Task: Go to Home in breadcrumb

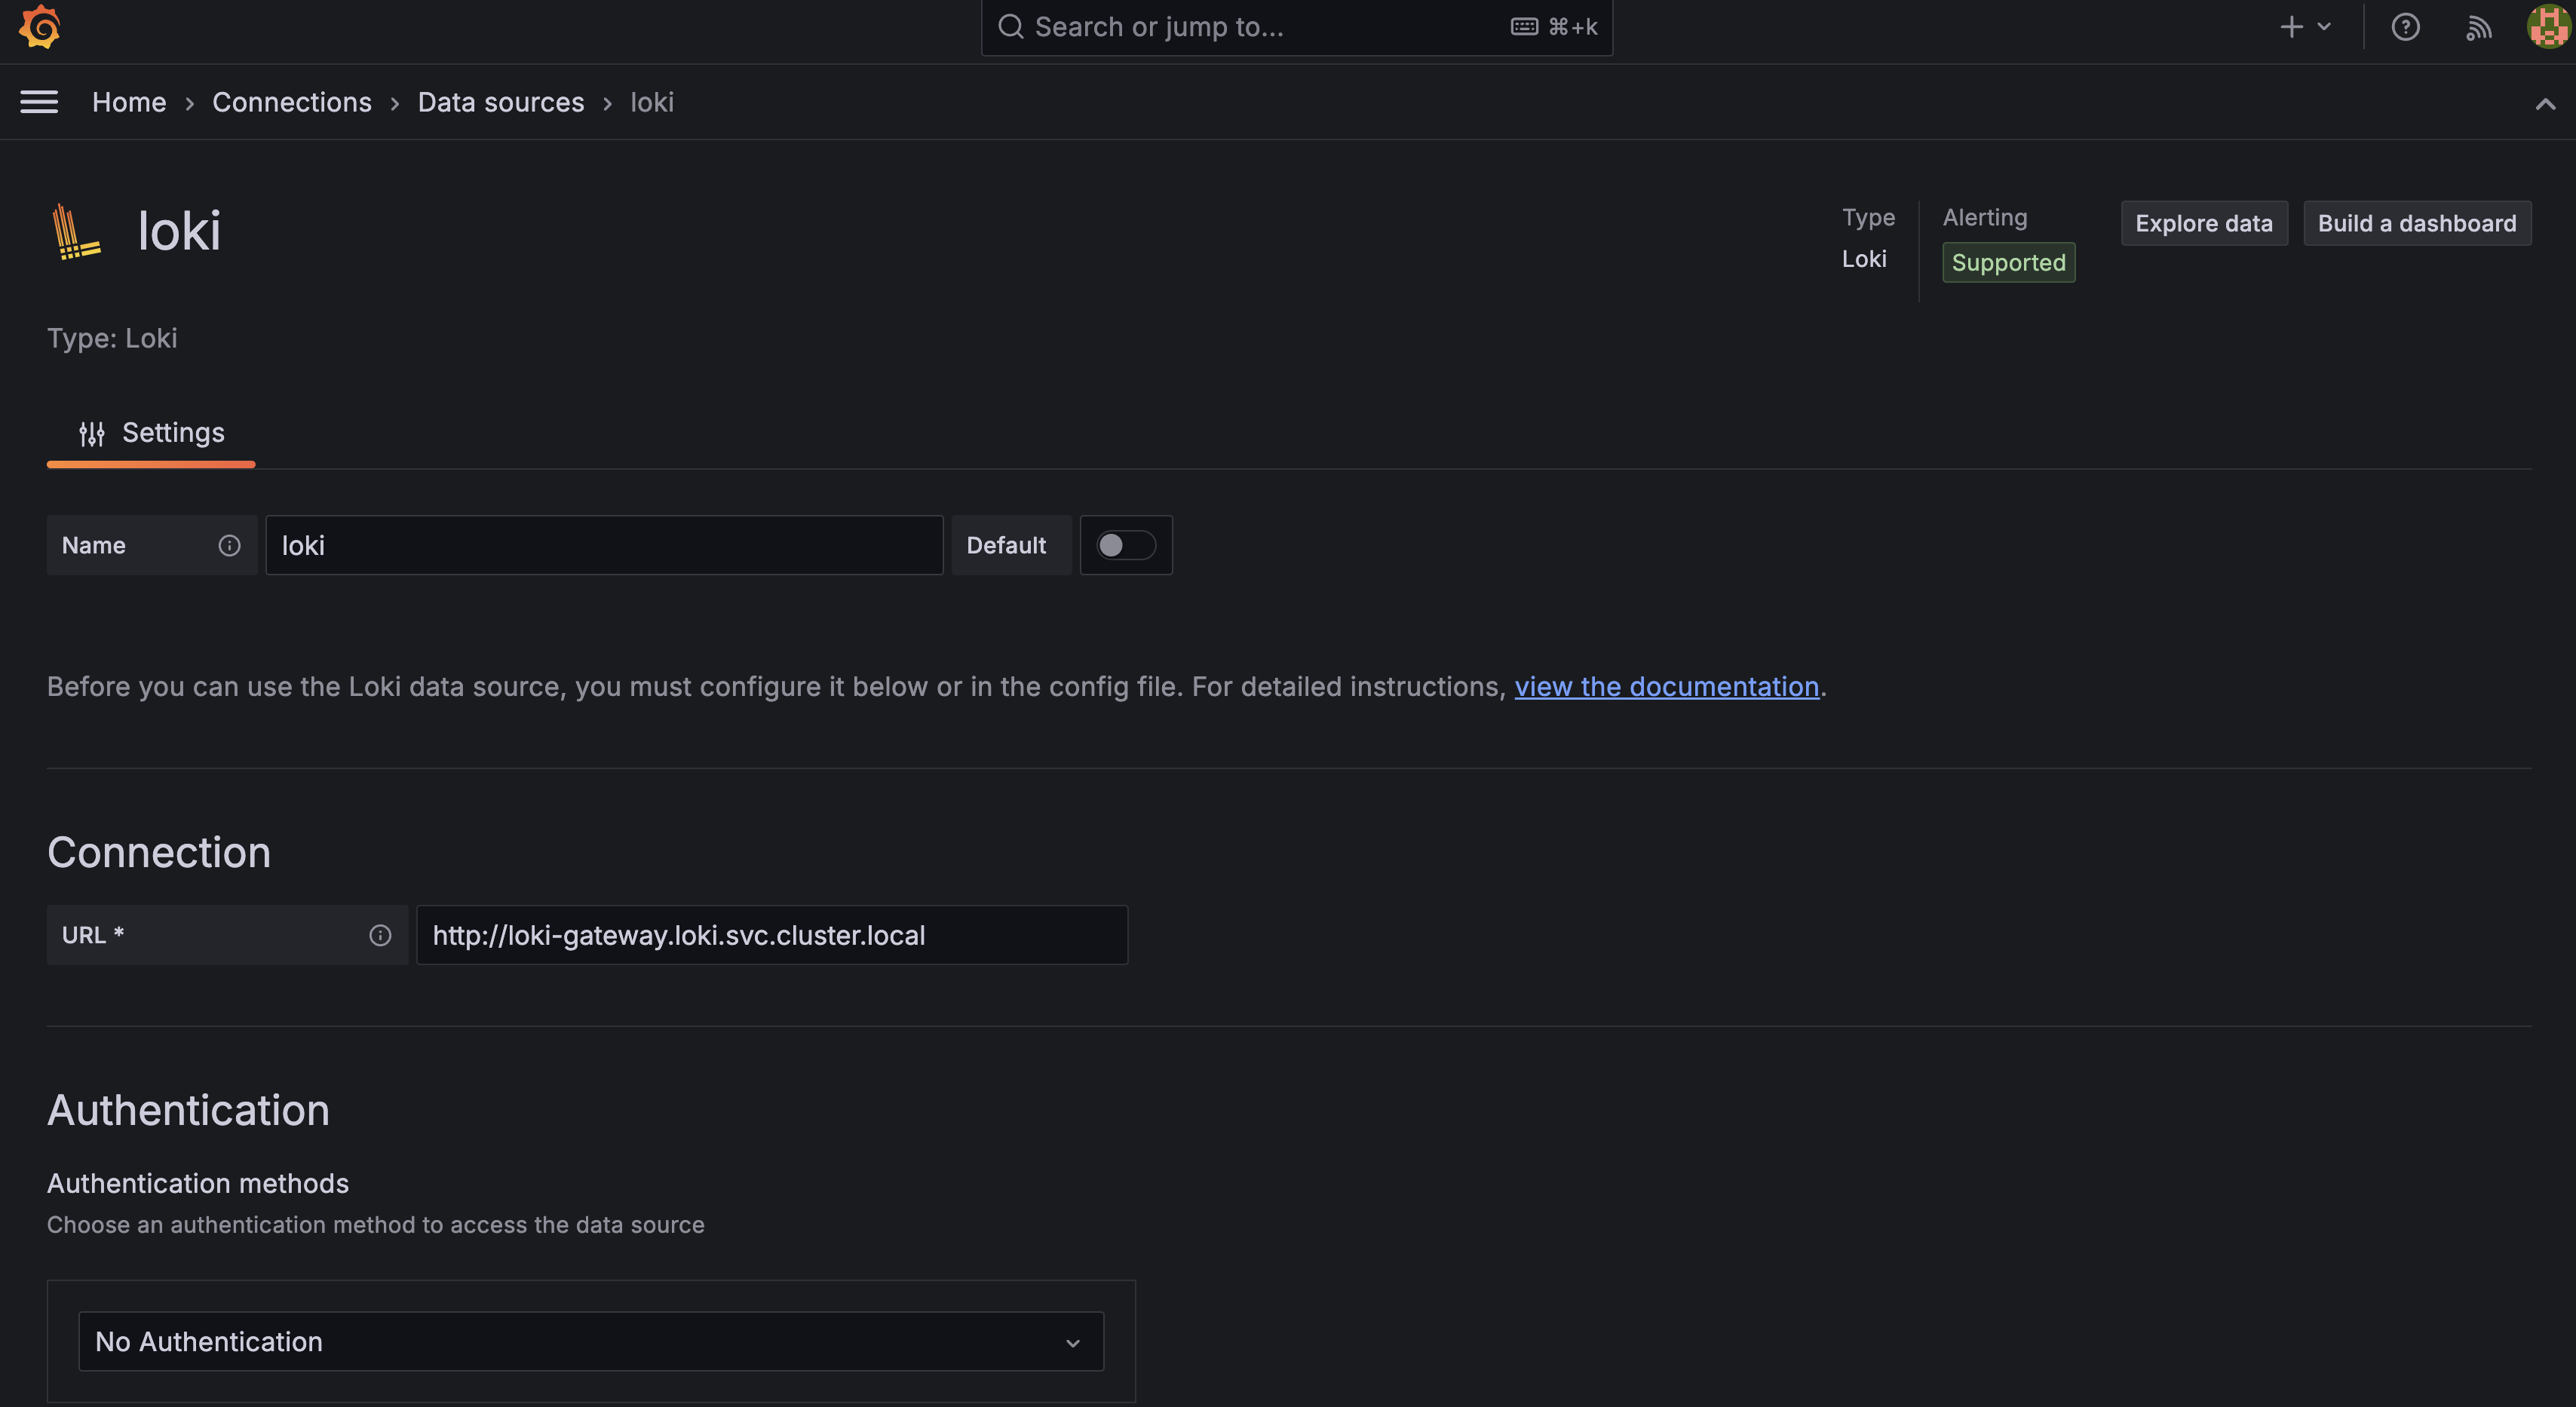Action: 129,102
